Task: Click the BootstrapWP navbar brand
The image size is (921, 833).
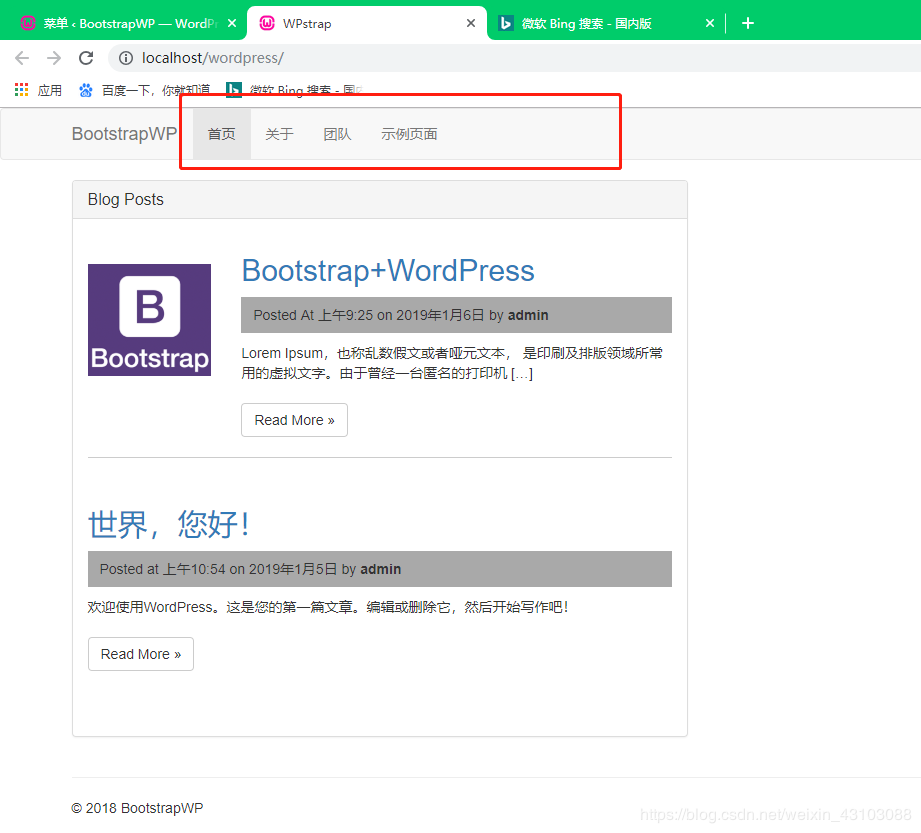Action: tap(124, 134)
